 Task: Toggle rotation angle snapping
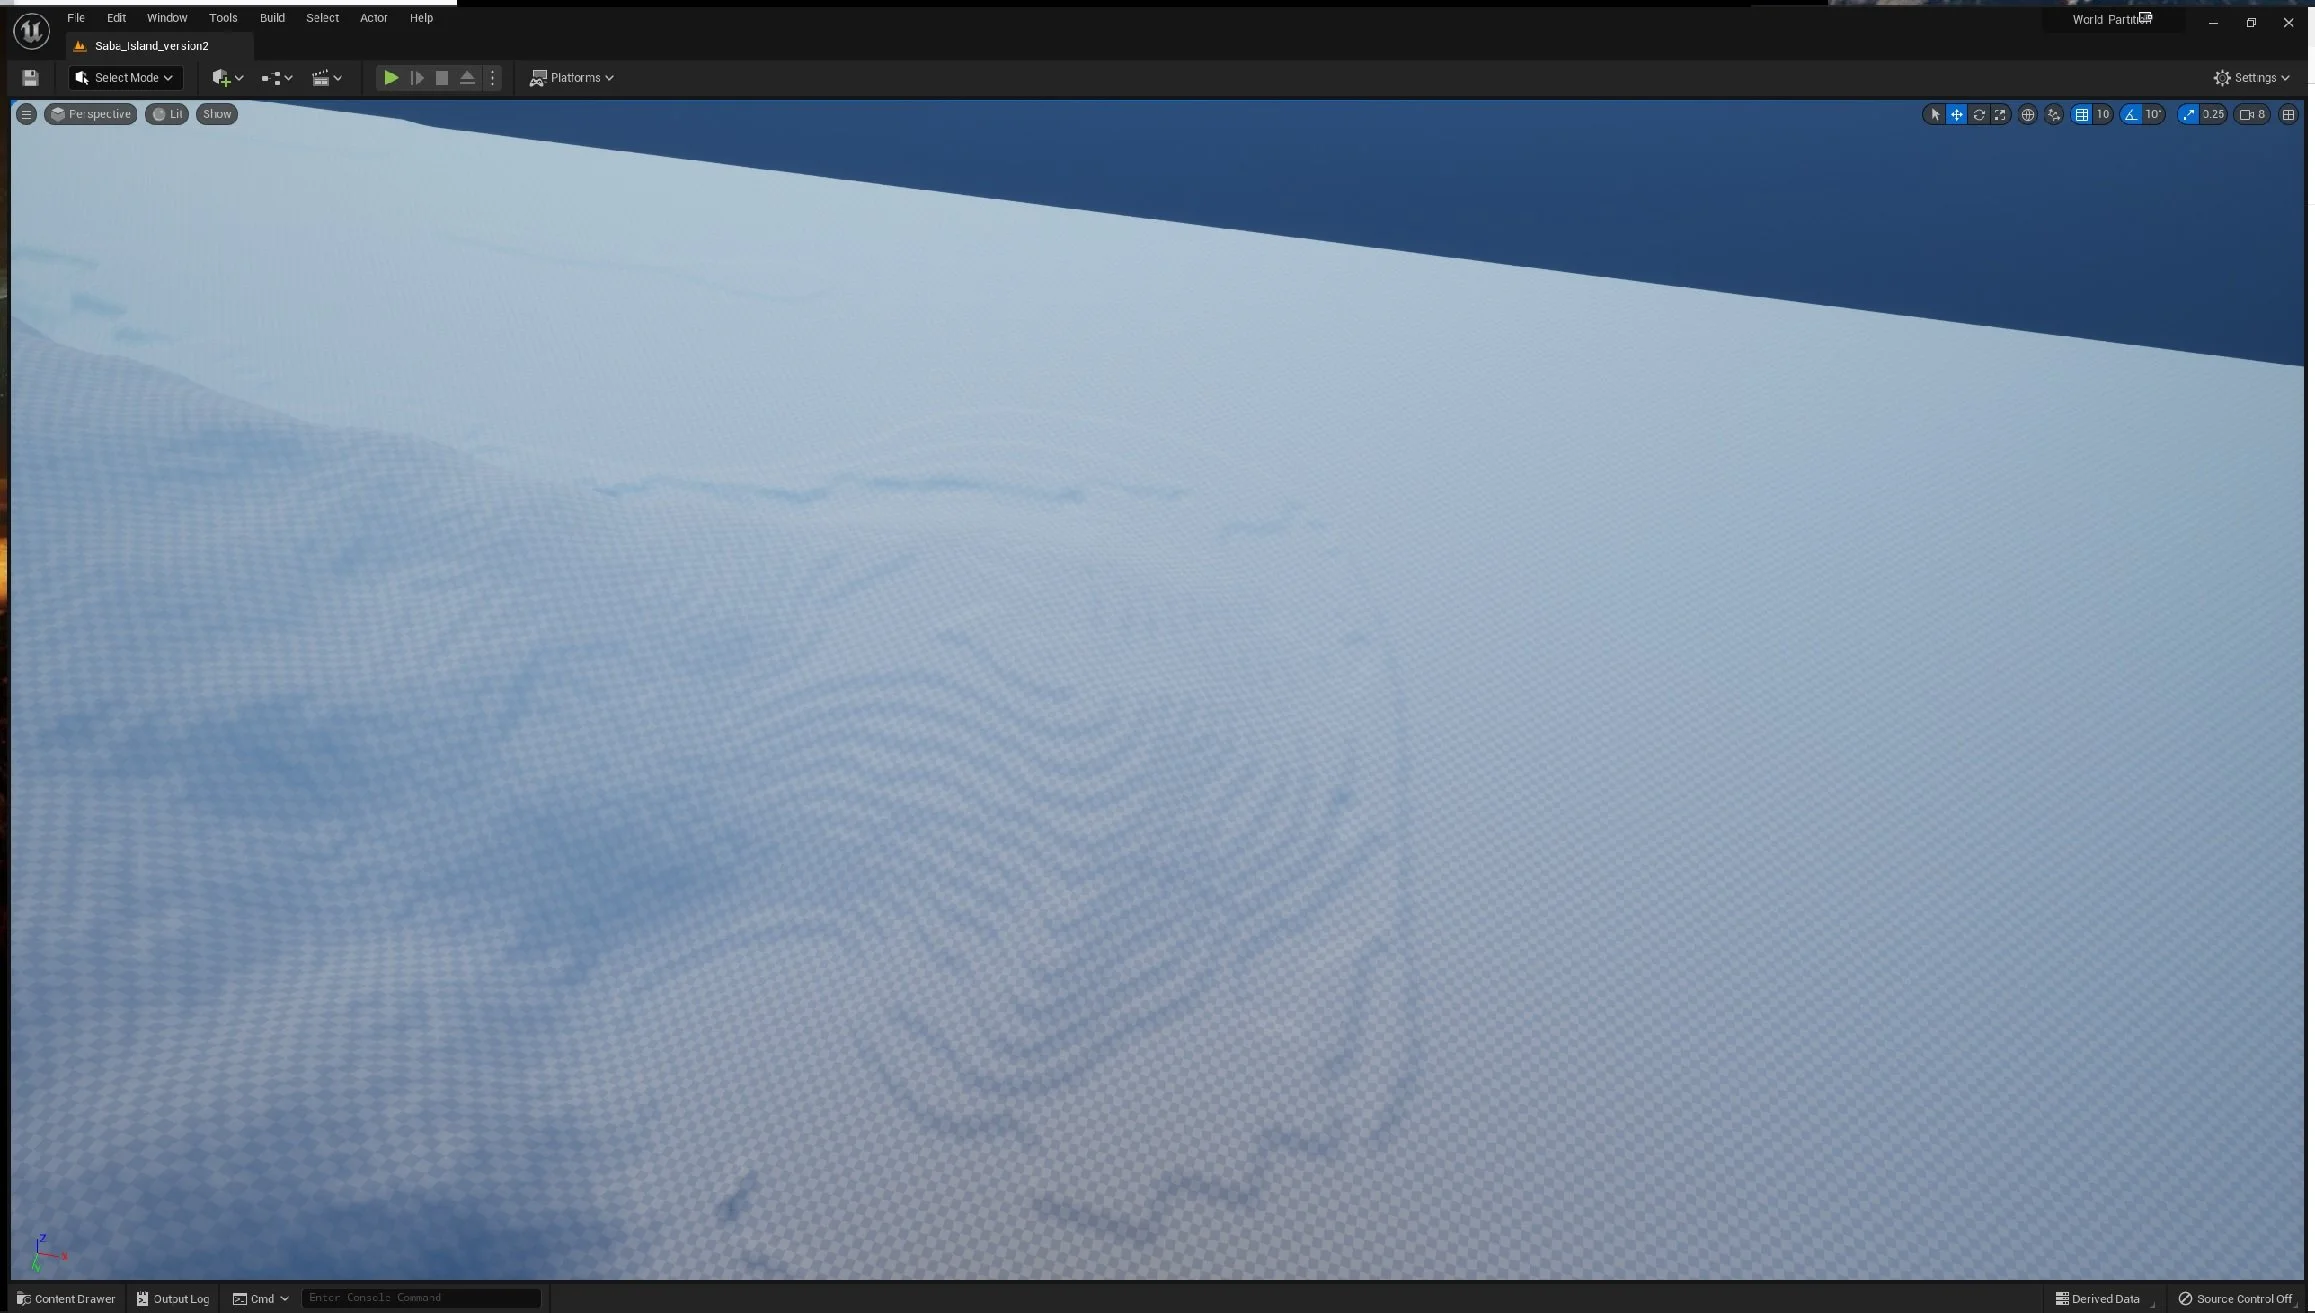(2131, 115)
